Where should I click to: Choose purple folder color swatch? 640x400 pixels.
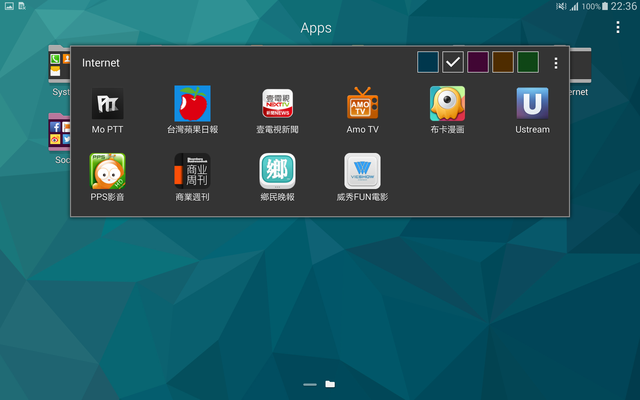tap(478, 62)
